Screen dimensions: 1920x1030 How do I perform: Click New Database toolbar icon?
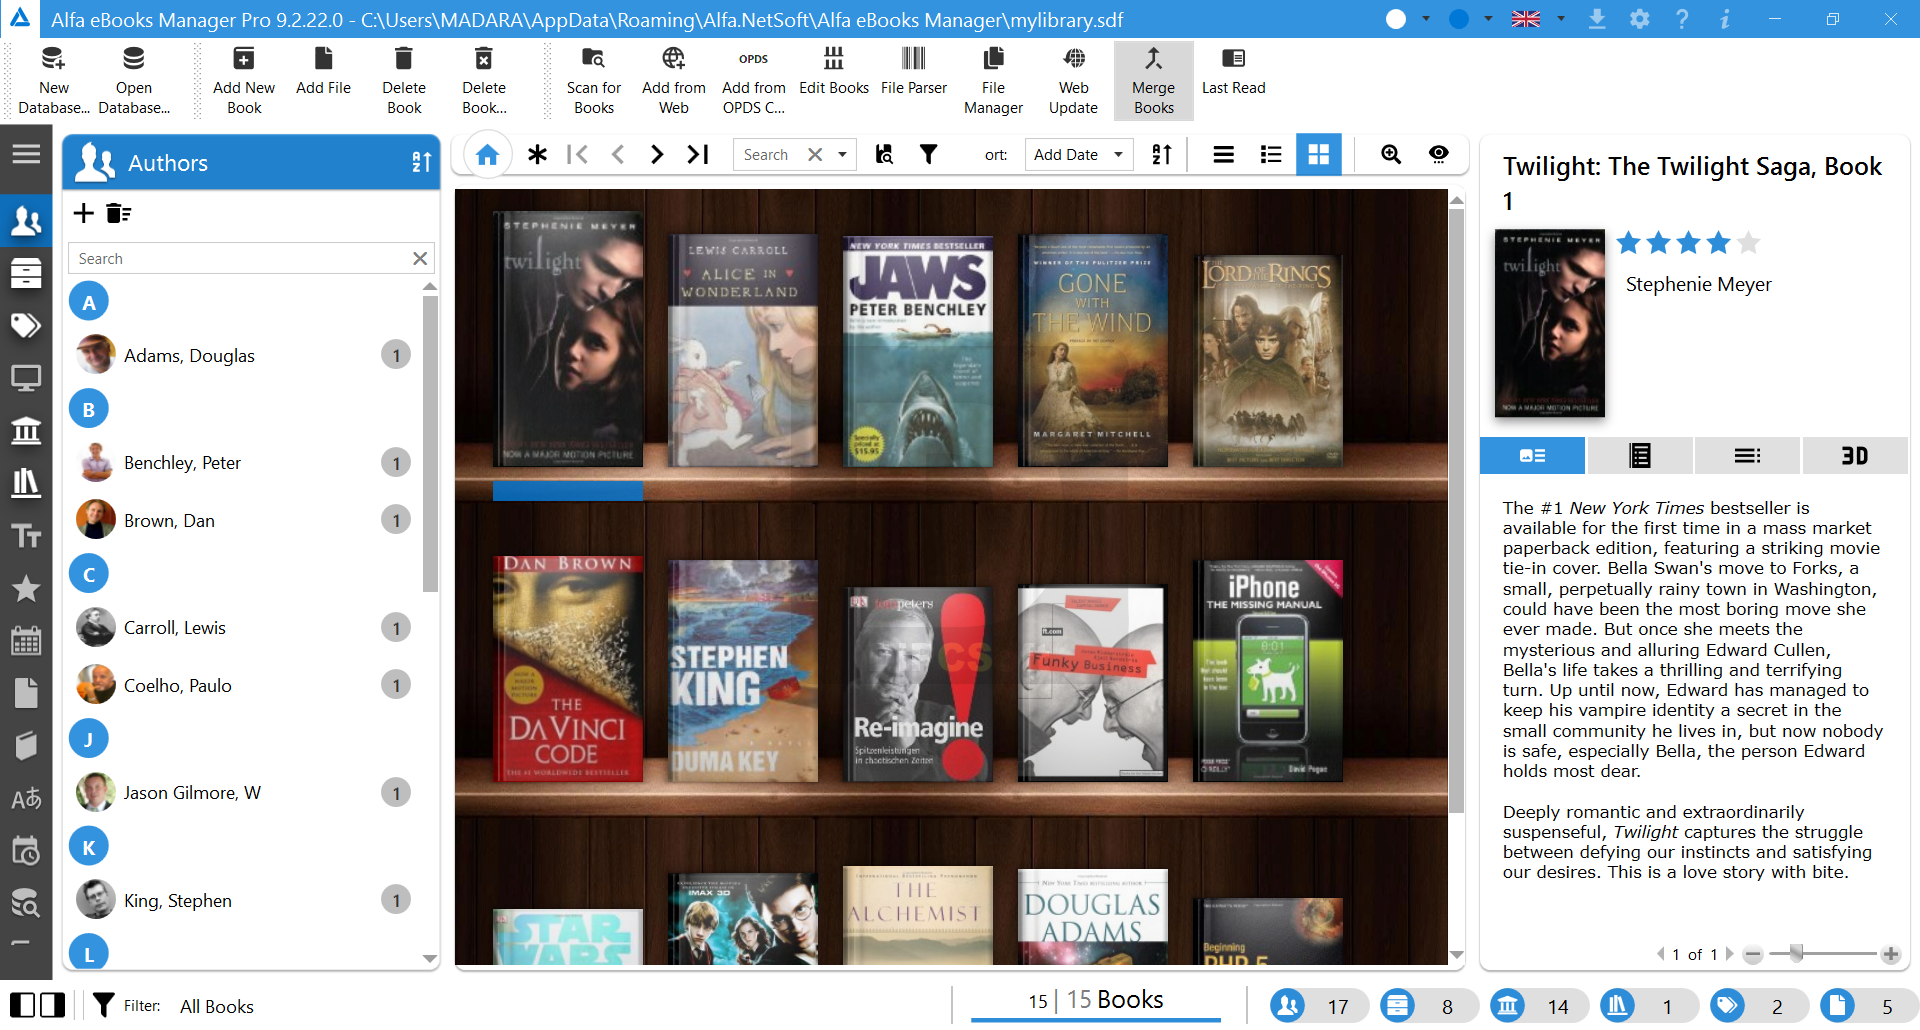tap(53, 80)
